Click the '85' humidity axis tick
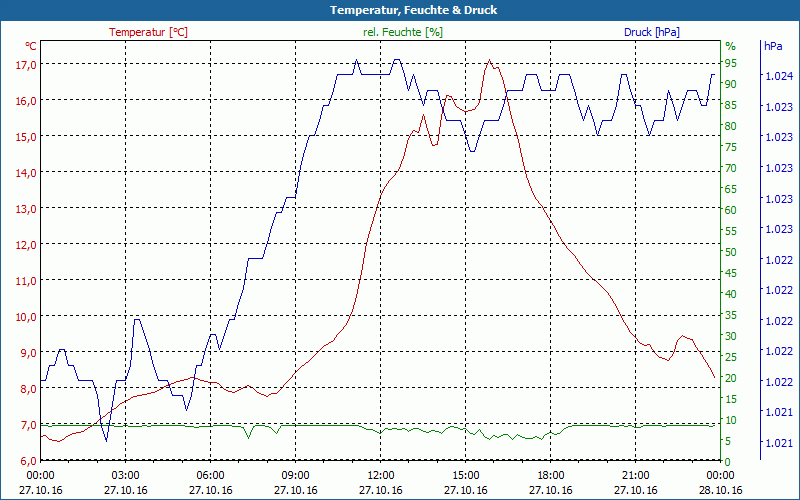Screen dimensions: 800x500 (731, 106)
